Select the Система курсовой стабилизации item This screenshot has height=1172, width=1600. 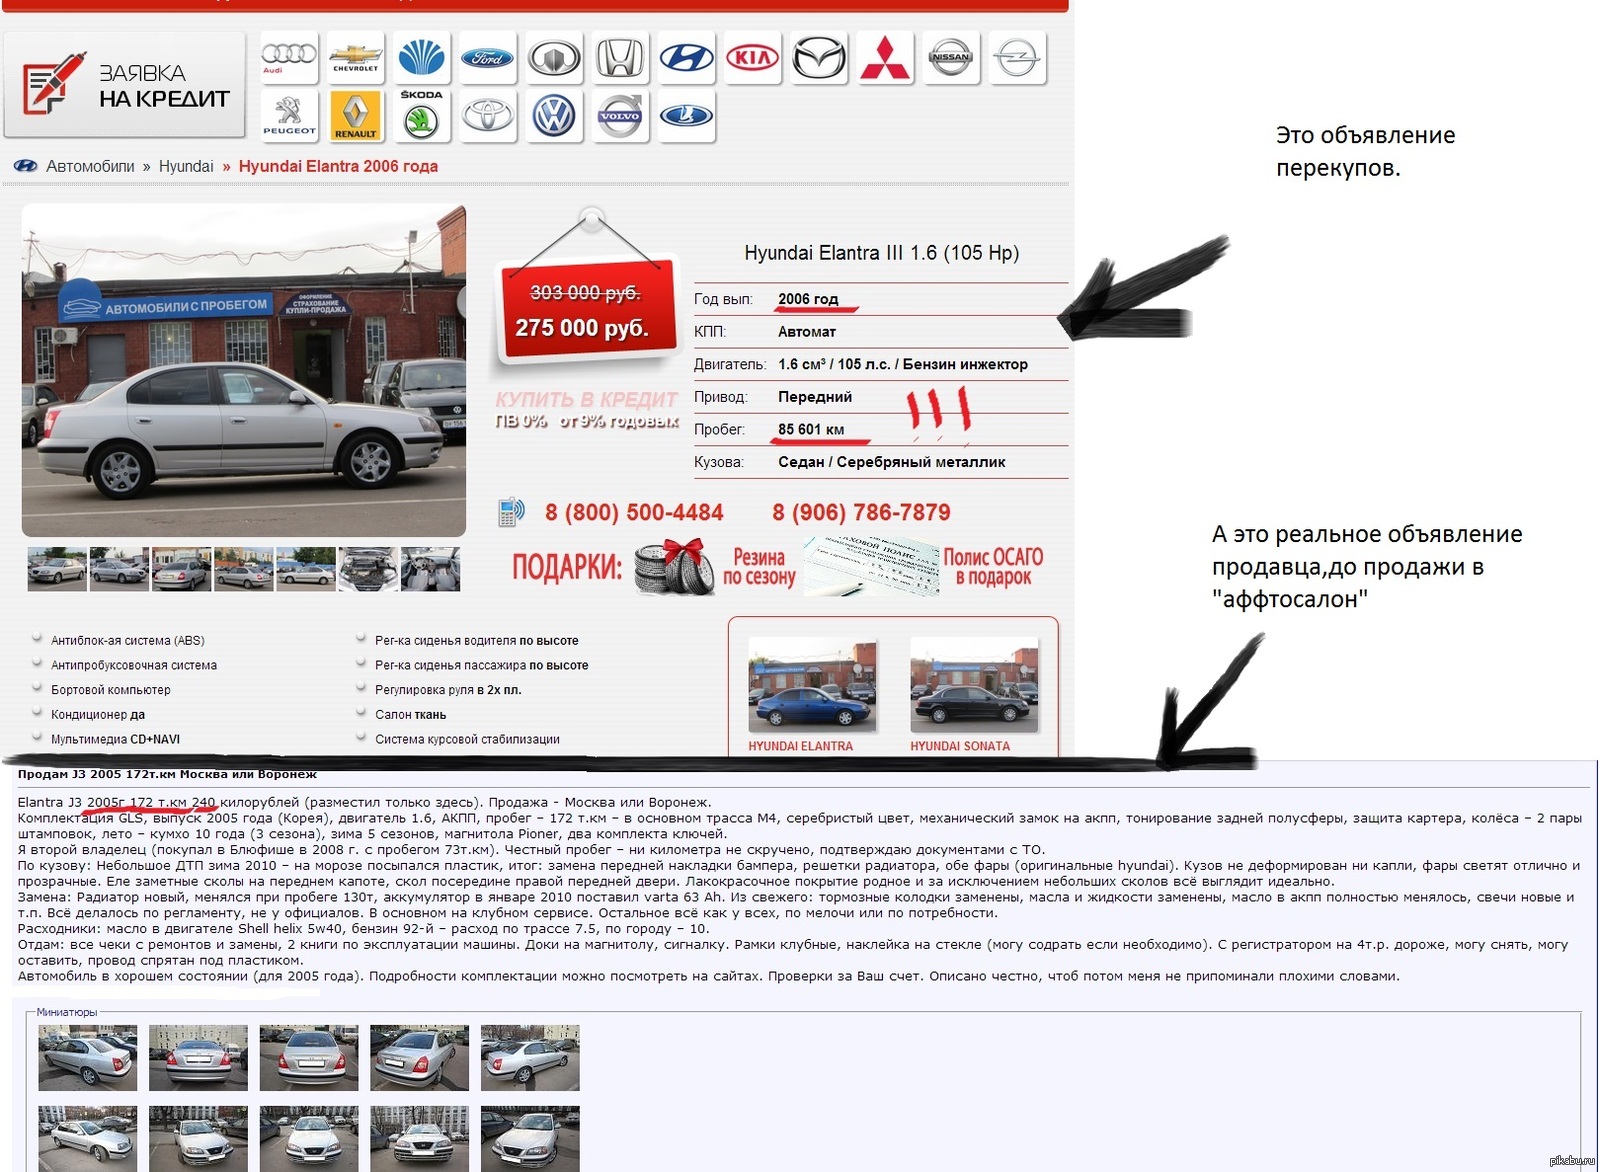point(467,739)
